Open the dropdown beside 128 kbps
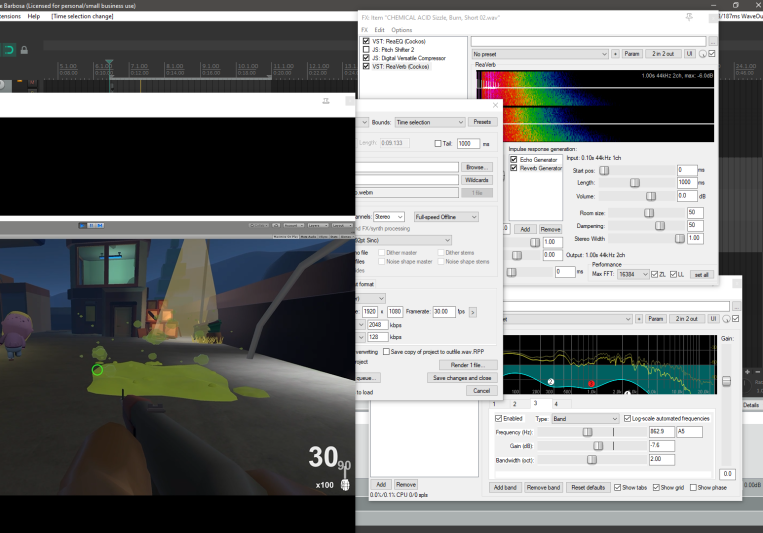 tap(361, 337)
